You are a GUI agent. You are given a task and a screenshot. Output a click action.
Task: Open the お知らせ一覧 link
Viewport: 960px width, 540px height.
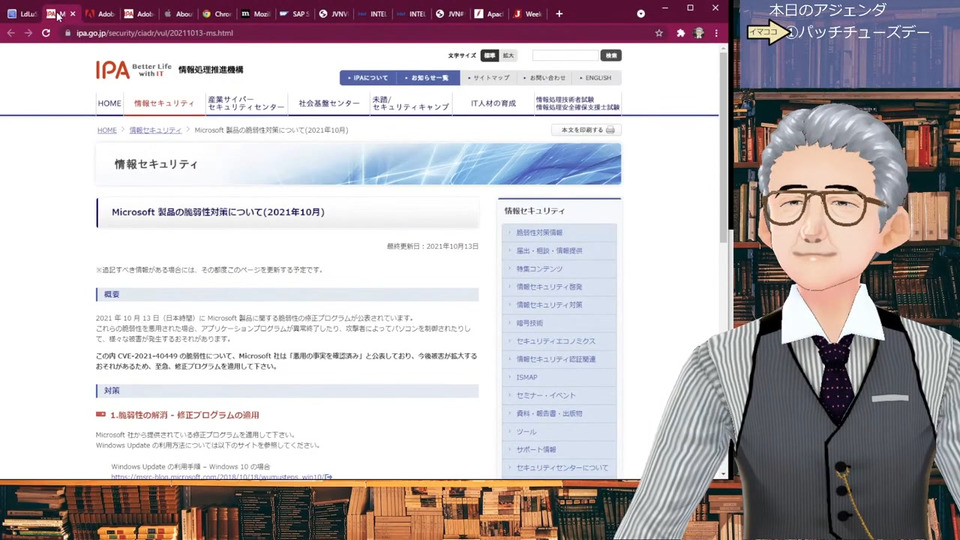coord(427,78)
